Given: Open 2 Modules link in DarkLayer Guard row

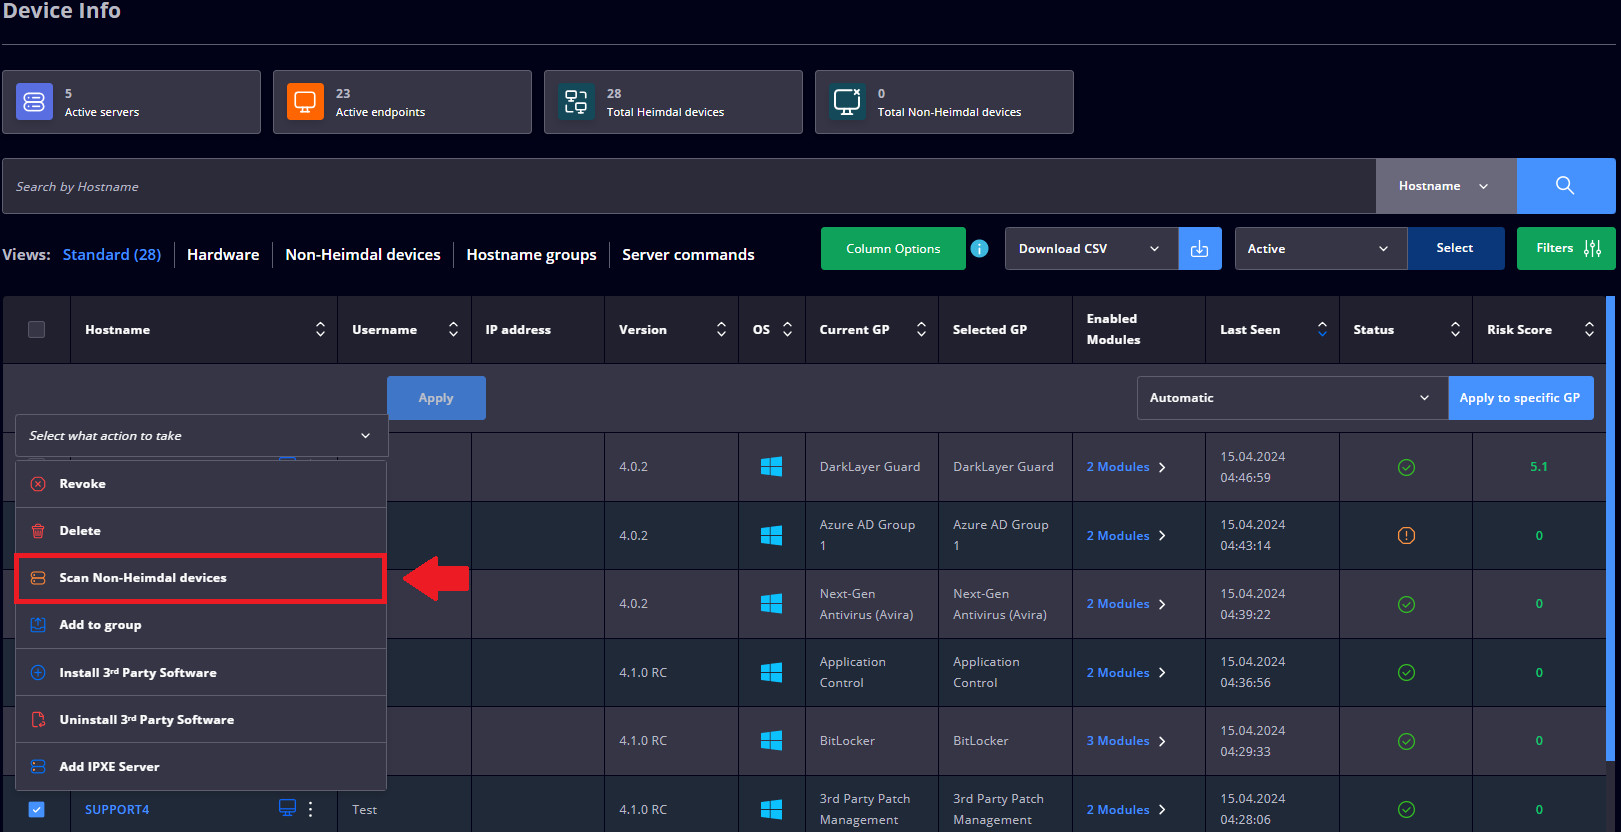Looking at the screenshot, I should coord(1126,467).
